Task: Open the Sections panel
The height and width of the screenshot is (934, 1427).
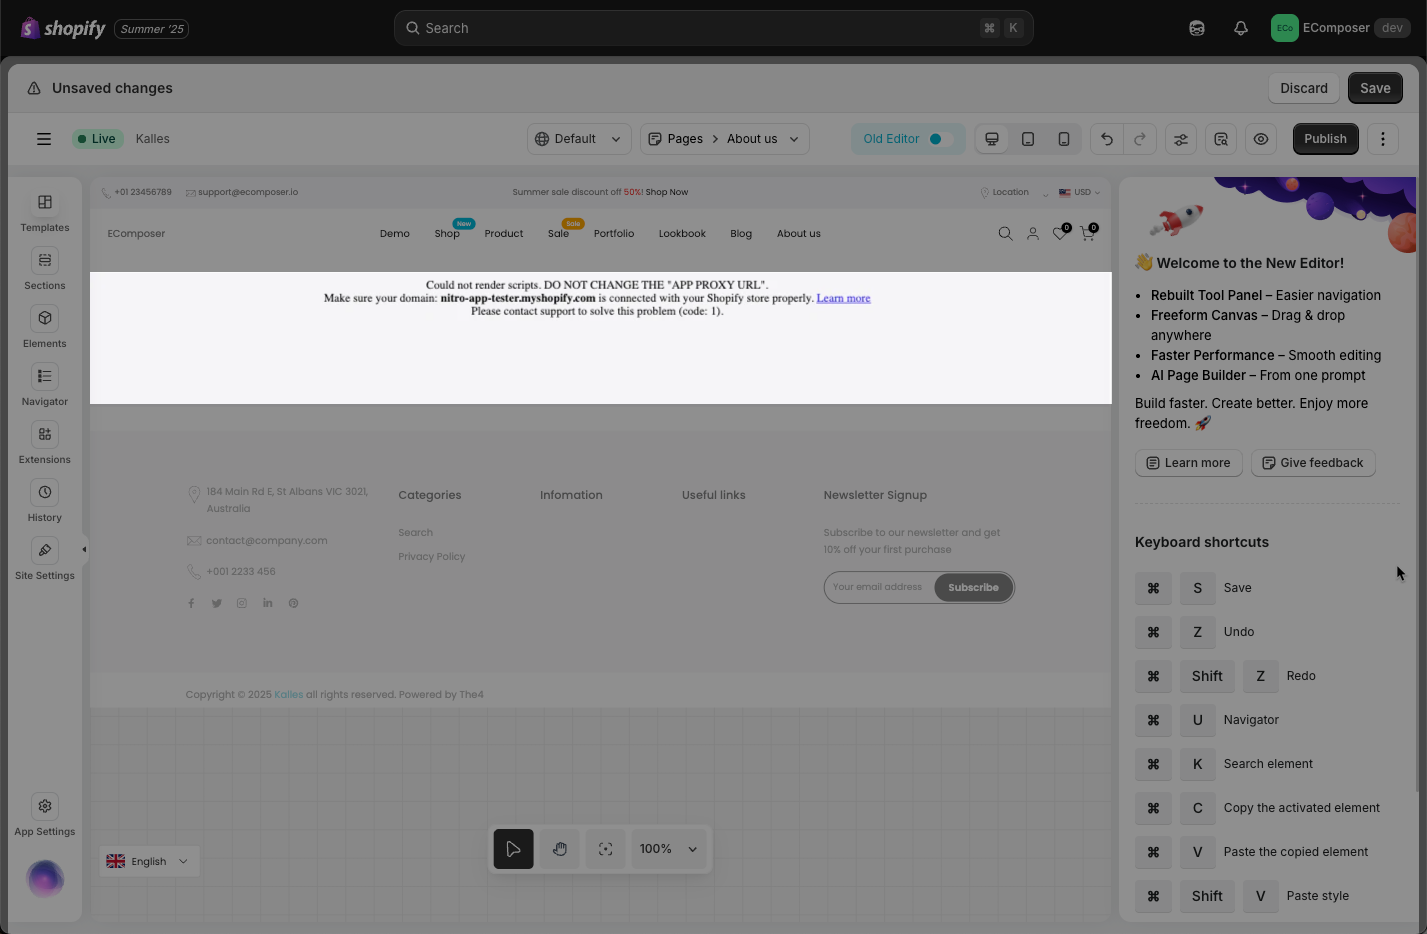Action: tap(45, 270)
